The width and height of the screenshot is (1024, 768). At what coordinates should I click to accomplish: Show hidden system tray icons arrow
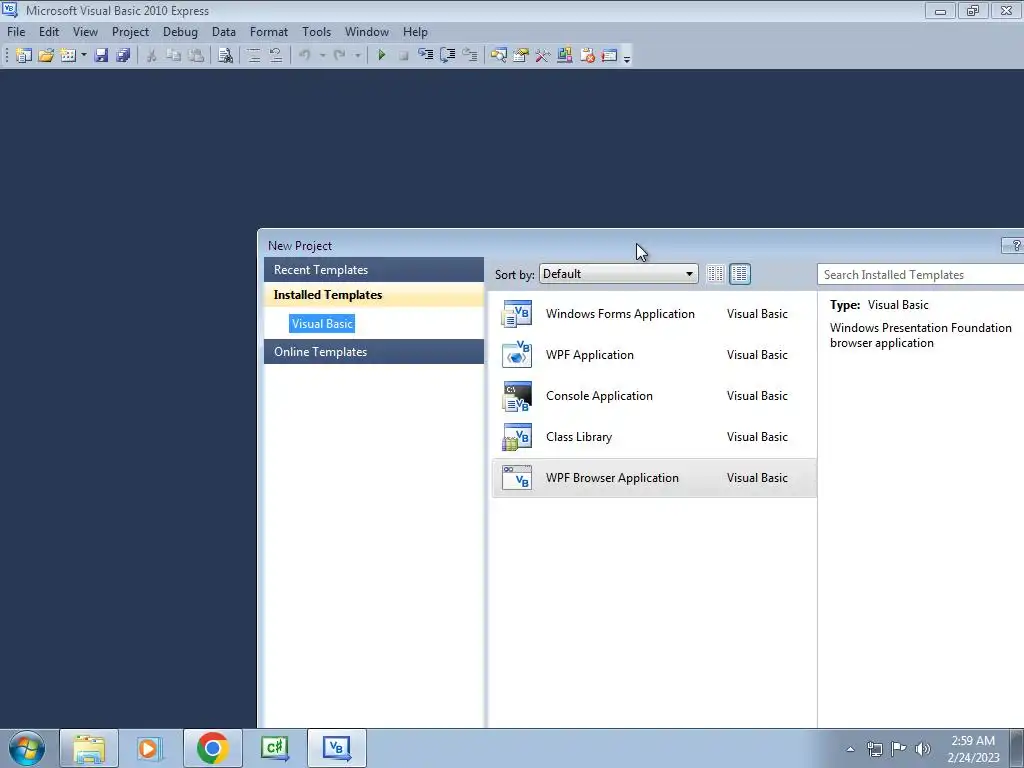pyautogui.click(x=850, y=749)
